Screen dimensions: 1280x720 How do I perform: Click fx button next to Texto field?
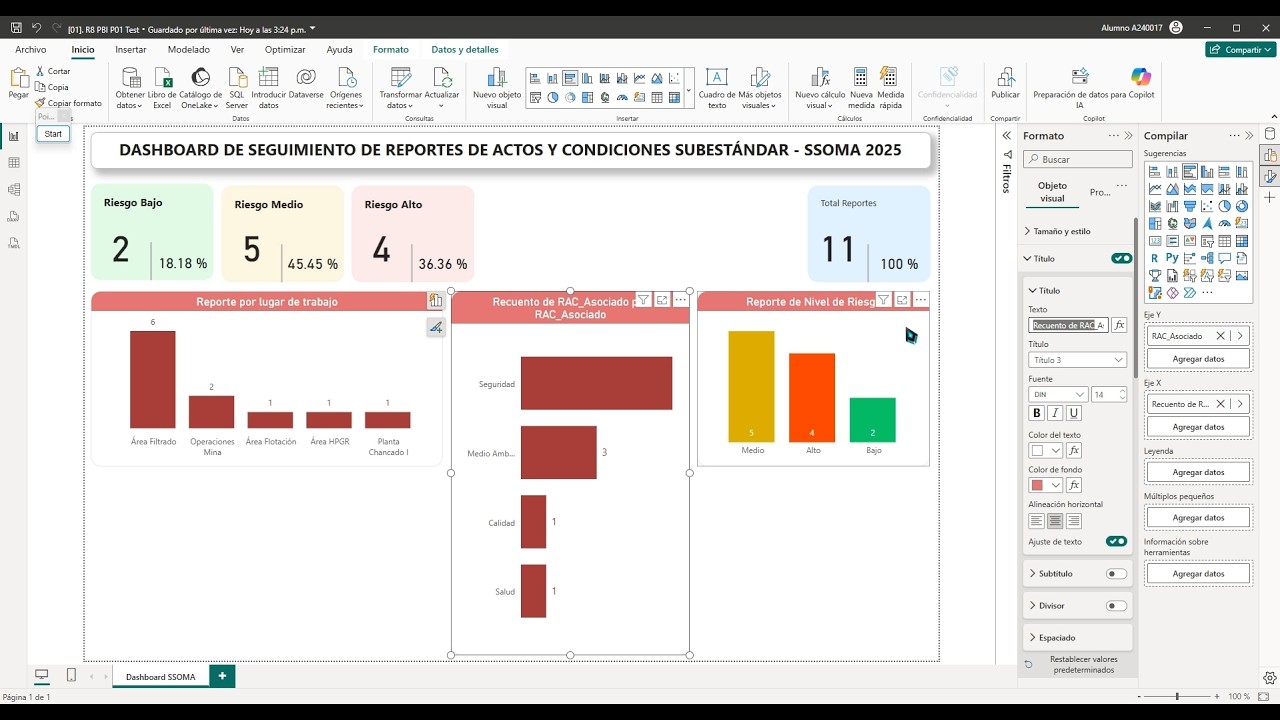(1119, 325)
